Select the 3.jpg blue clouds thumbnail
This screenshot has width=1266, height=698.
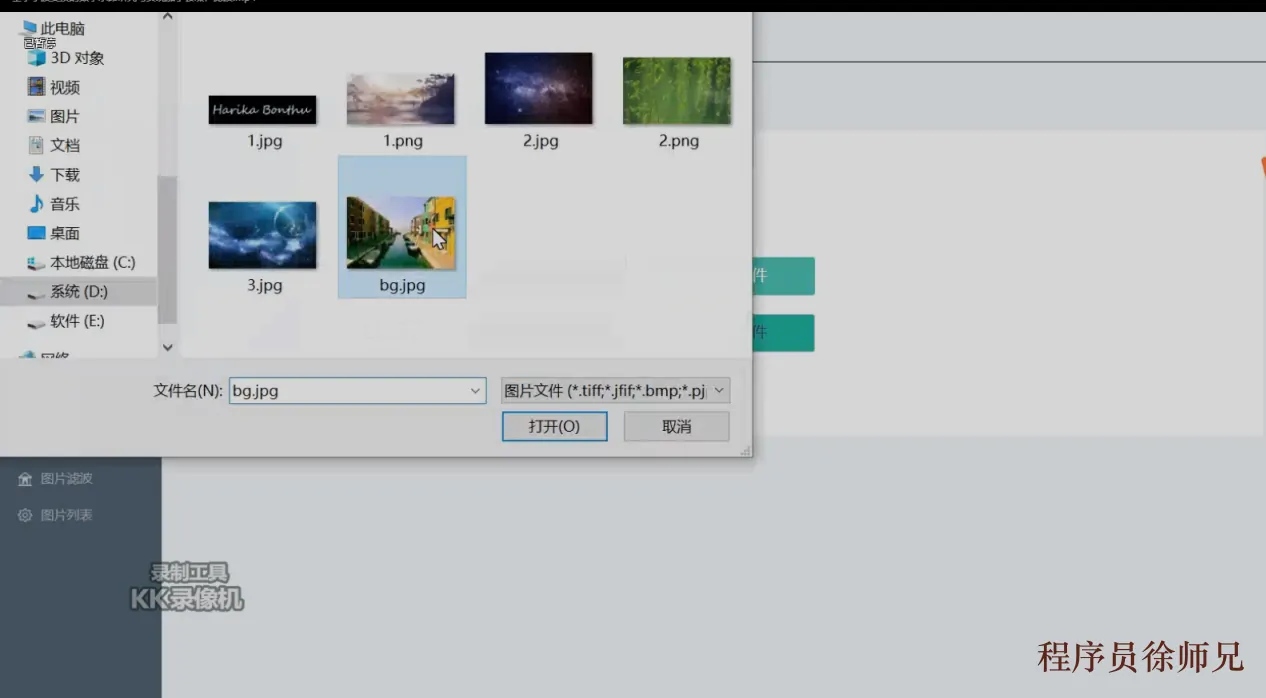pos(263,235)
